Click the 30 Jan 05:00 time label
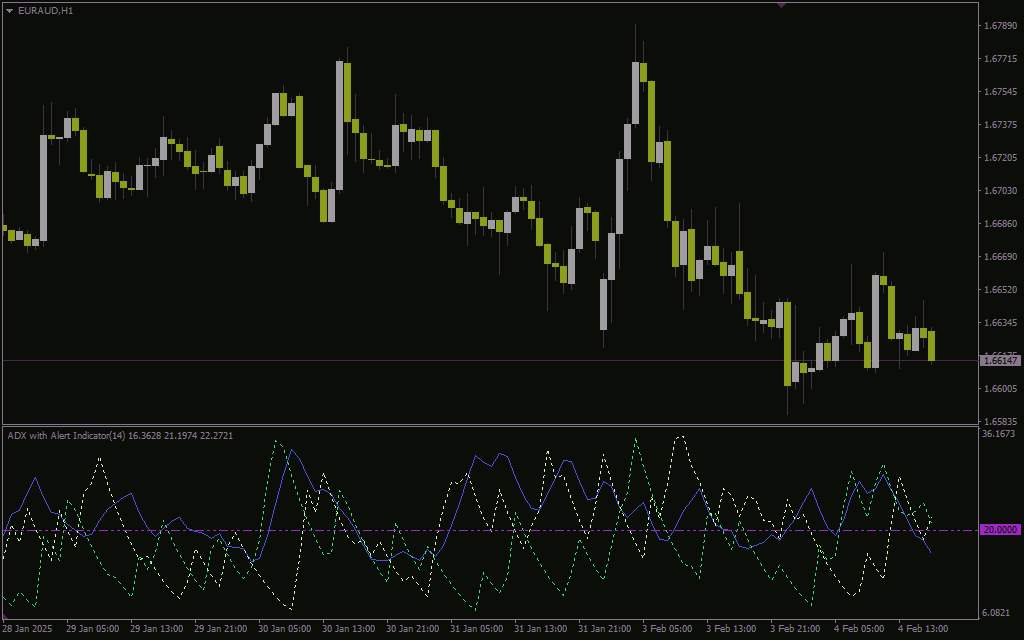The height and width of the screenshot is (640, 1024). tap(284, 630)
